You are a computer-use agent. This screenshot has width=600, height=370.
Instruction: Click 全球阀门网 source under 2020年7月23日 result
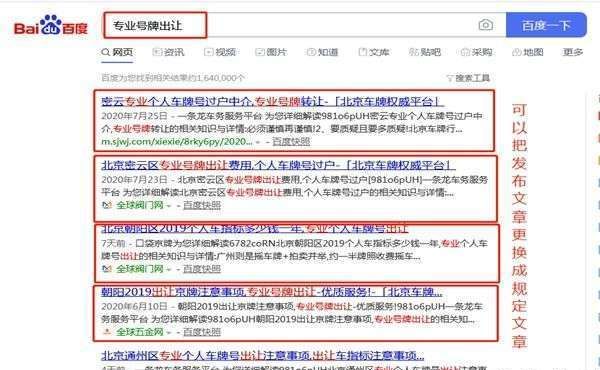(x=140, y=205)
